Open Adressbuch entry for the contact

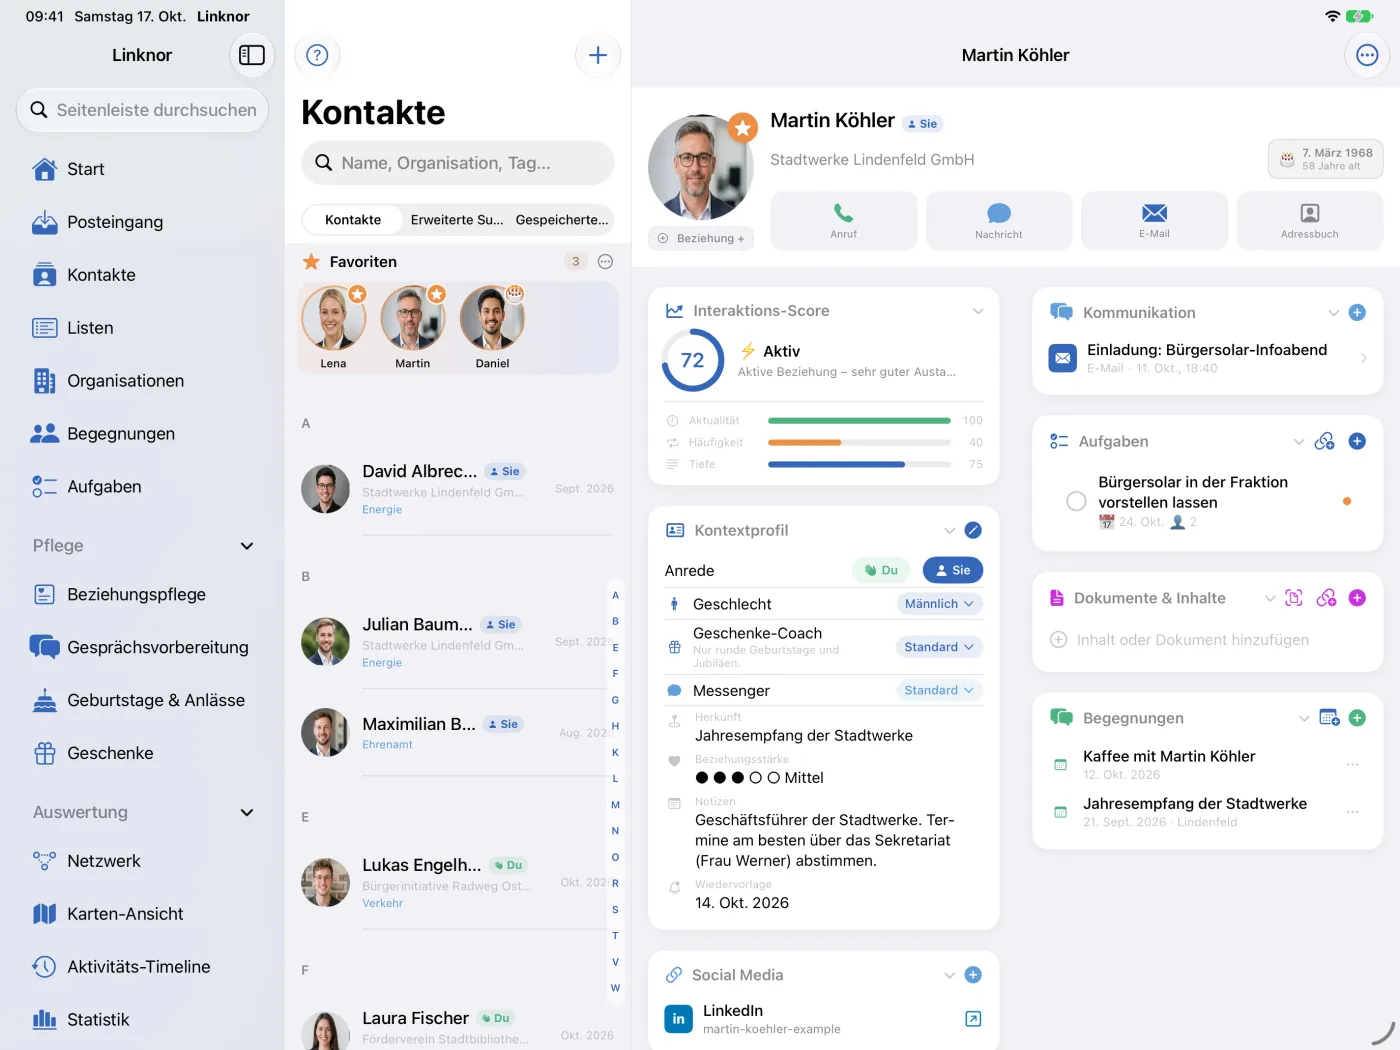coord(1310,220)
